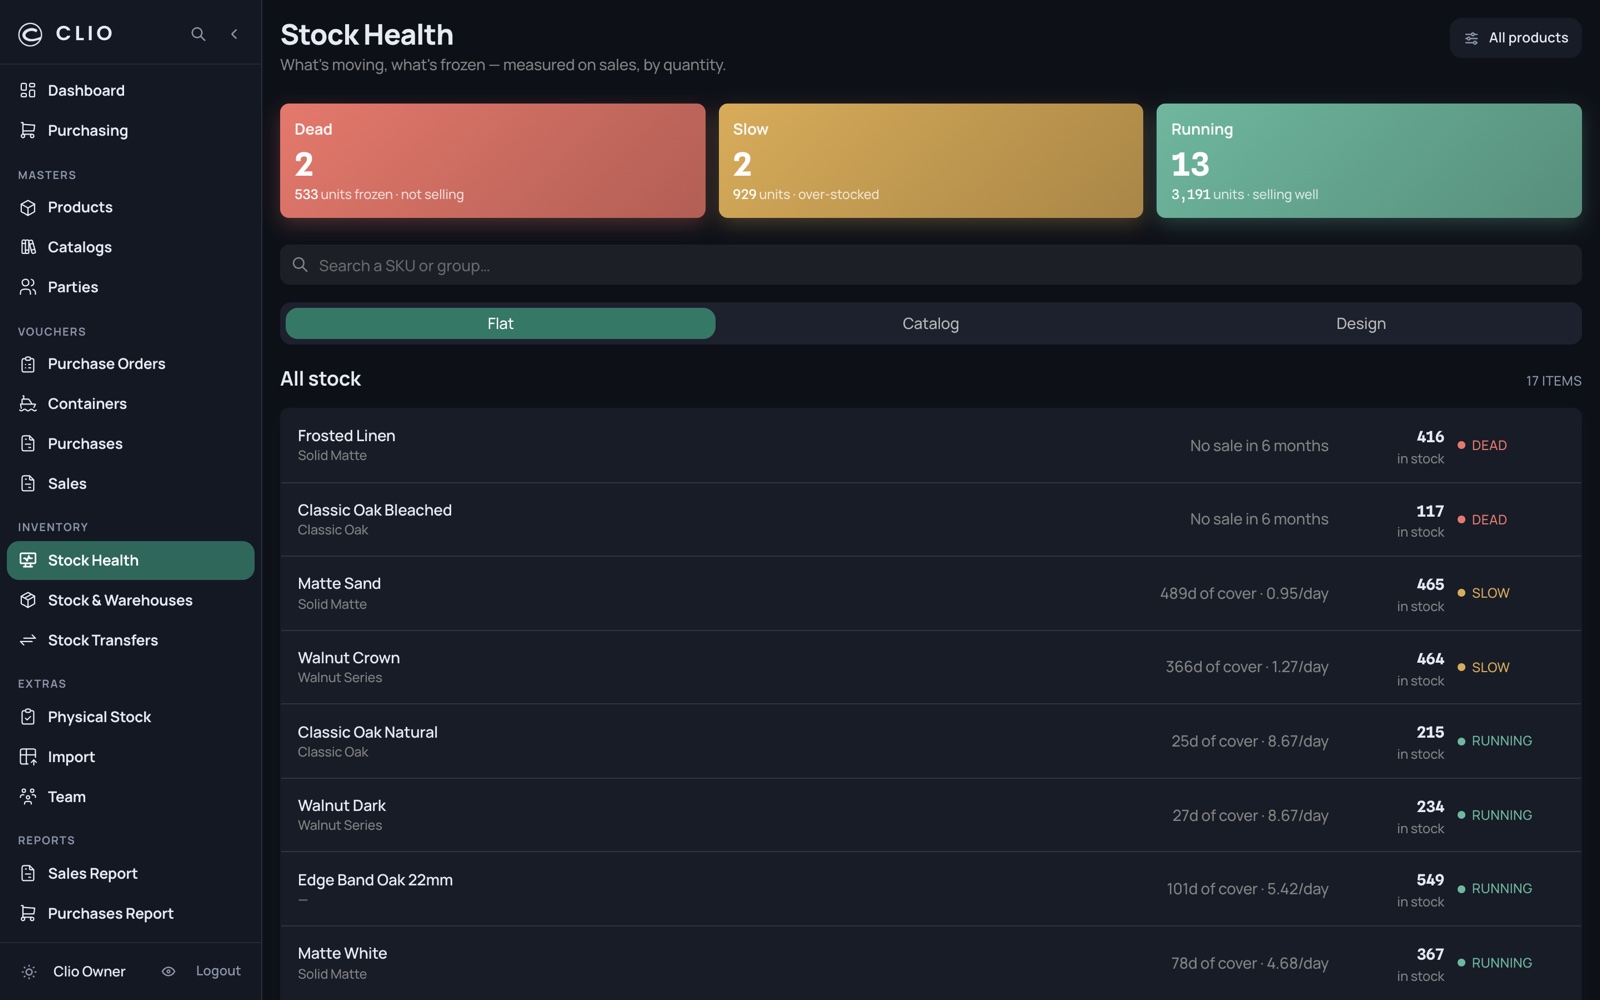Click the Team members icon
Image resolution: width=1600 pixels, height=1000 pixels.
point(28,797)
